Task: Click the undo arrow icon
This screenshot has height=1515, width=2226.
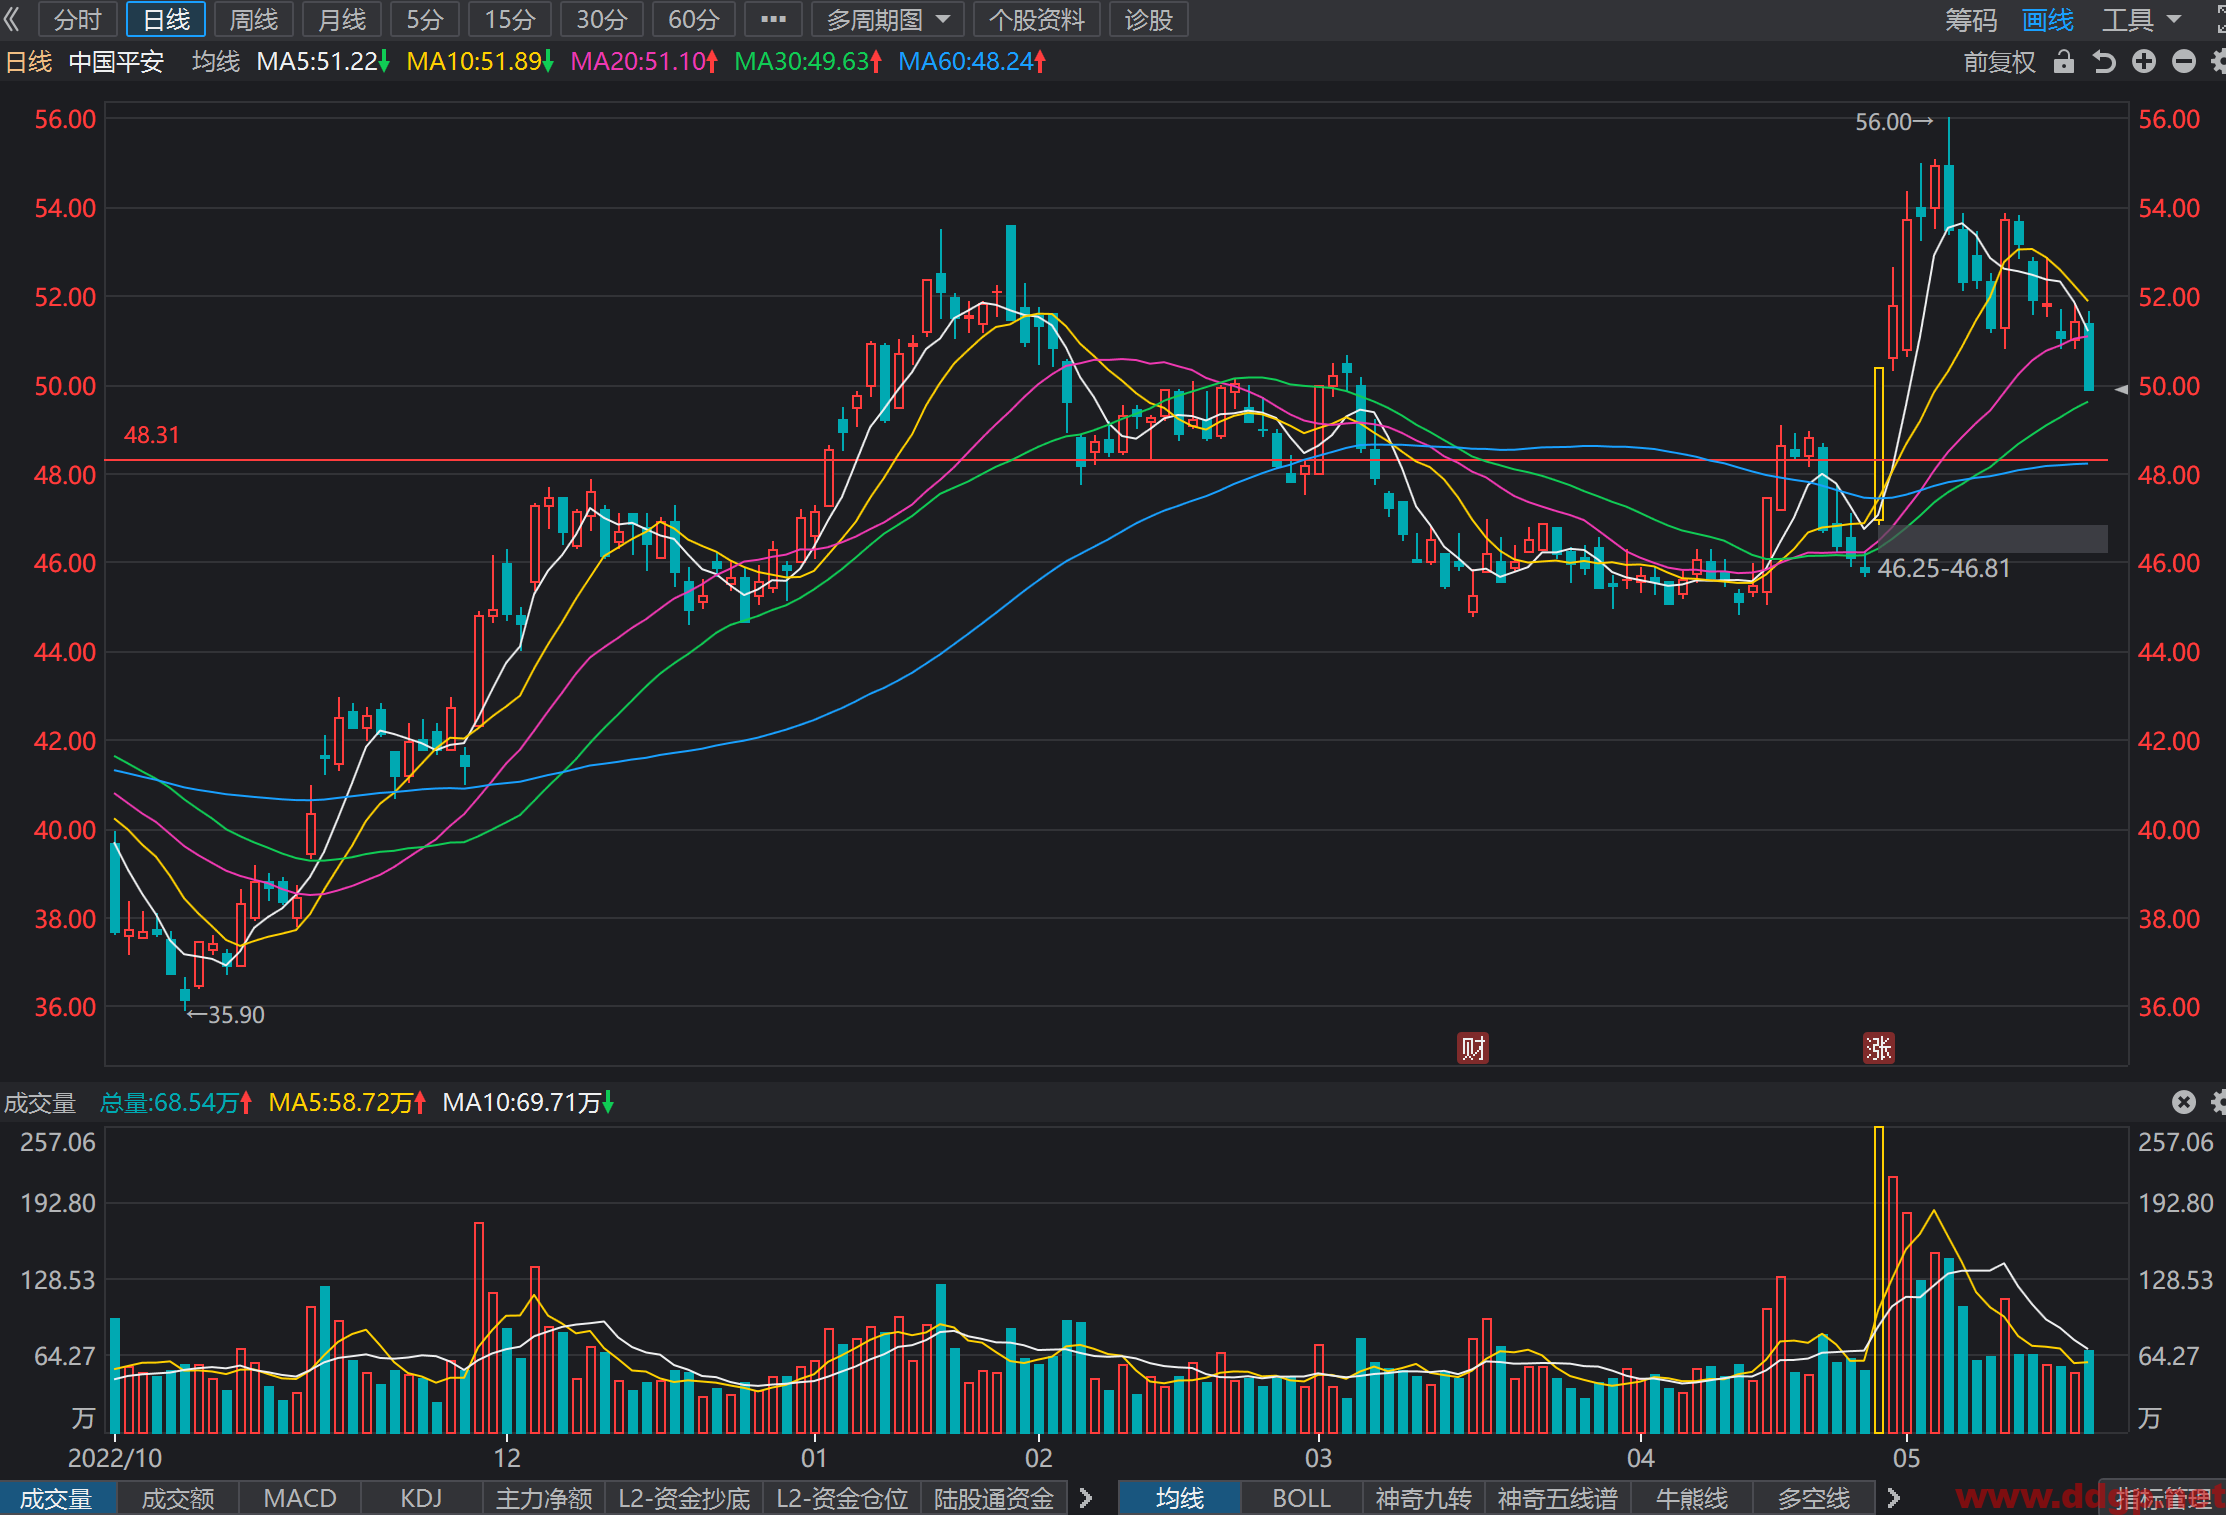Action: point(2104,62)
